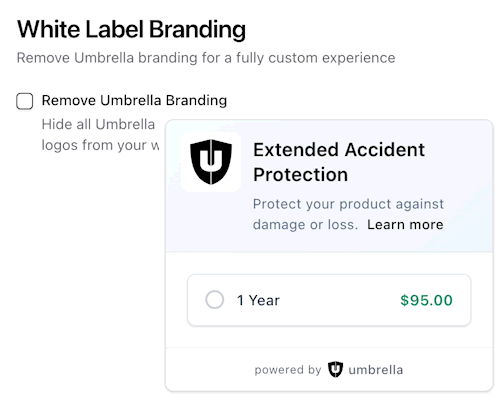This screenshot has width=500, height=400.
Task: Click the word "Branding" in the main heading
Action: click(197, 30)
